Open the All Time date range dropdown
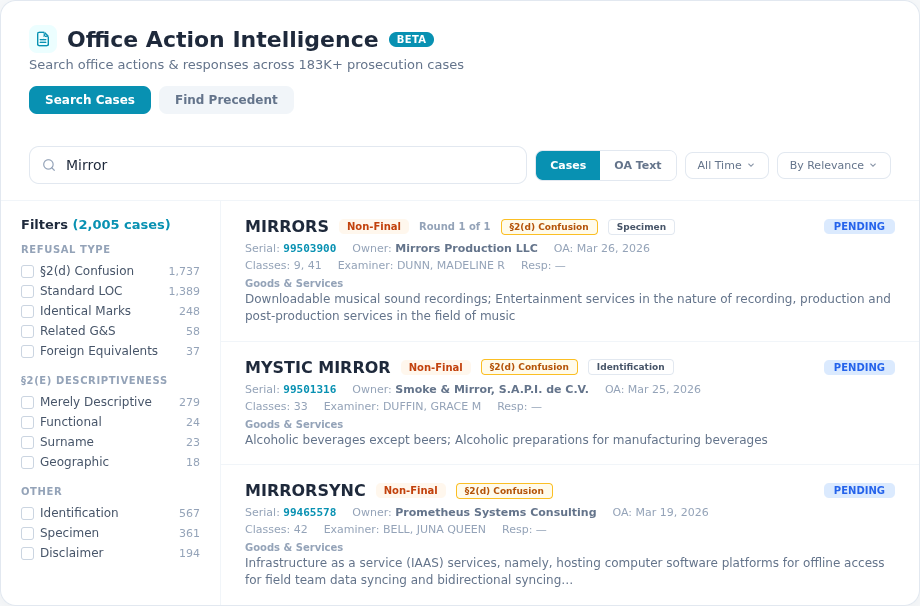 pyautogui.click(x=726, y=165)
